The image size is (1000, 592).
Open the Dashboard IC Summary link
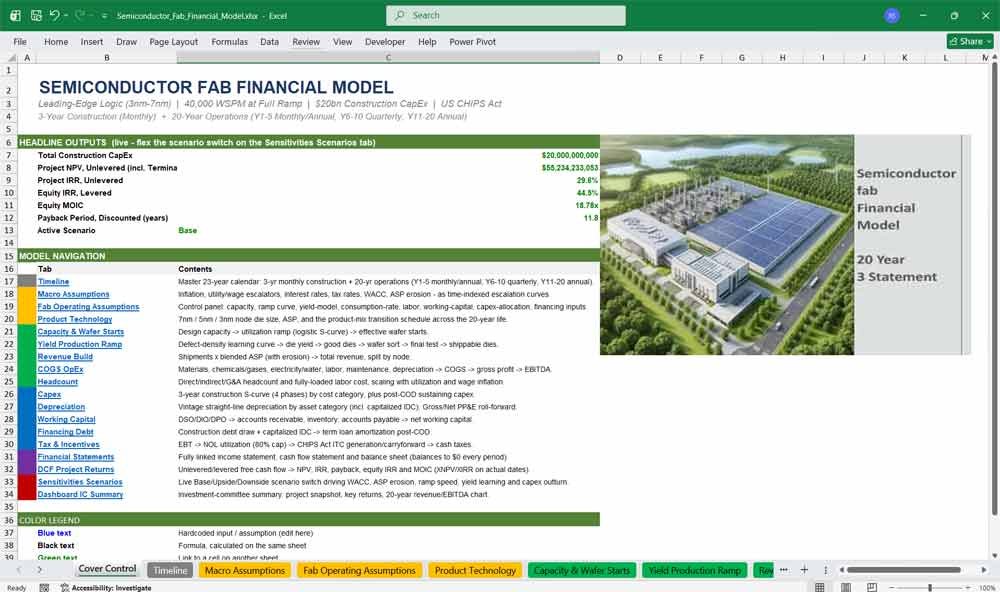click(x=80, y=494)
